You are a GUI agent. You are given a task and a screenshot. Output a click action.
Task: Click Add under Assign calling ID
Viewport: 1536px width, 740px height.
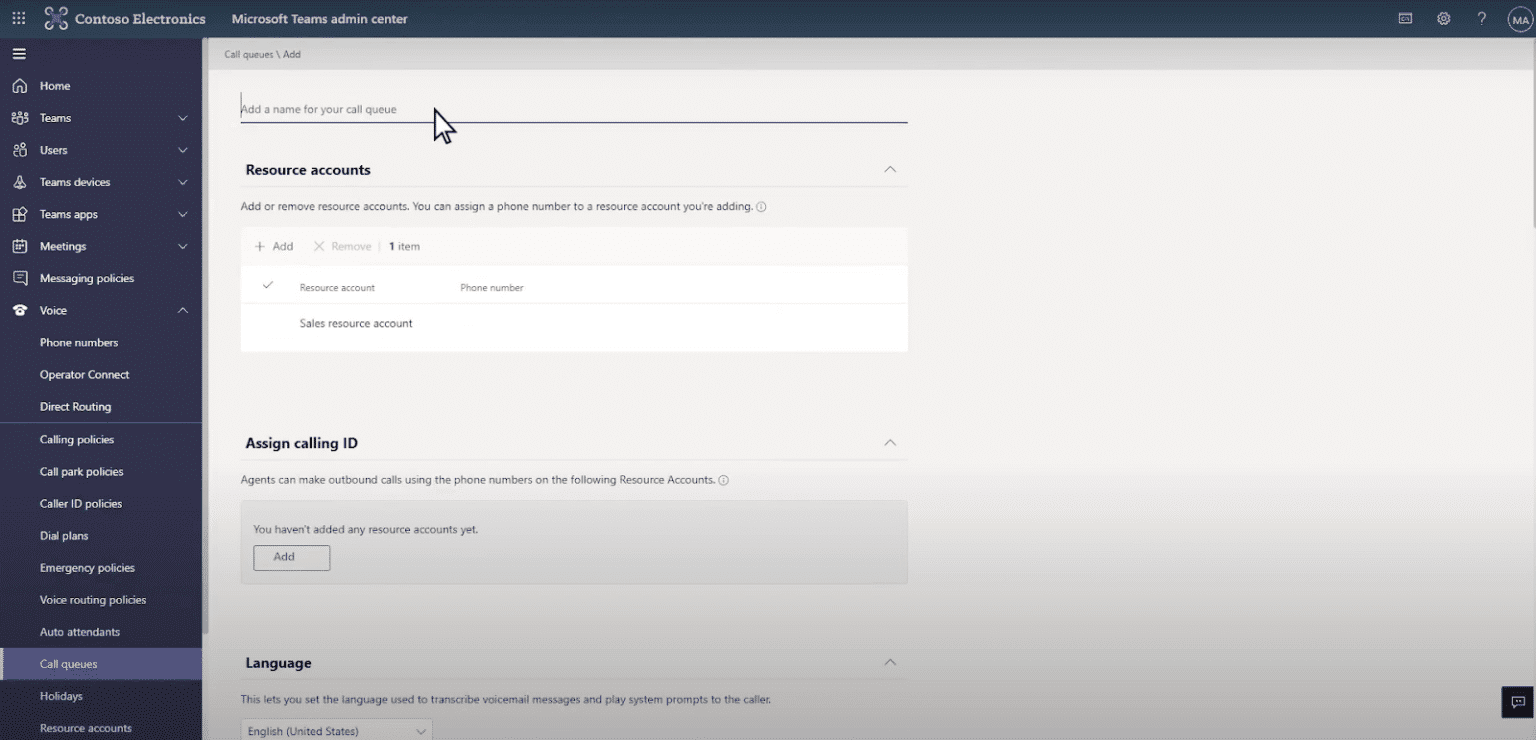290,557
